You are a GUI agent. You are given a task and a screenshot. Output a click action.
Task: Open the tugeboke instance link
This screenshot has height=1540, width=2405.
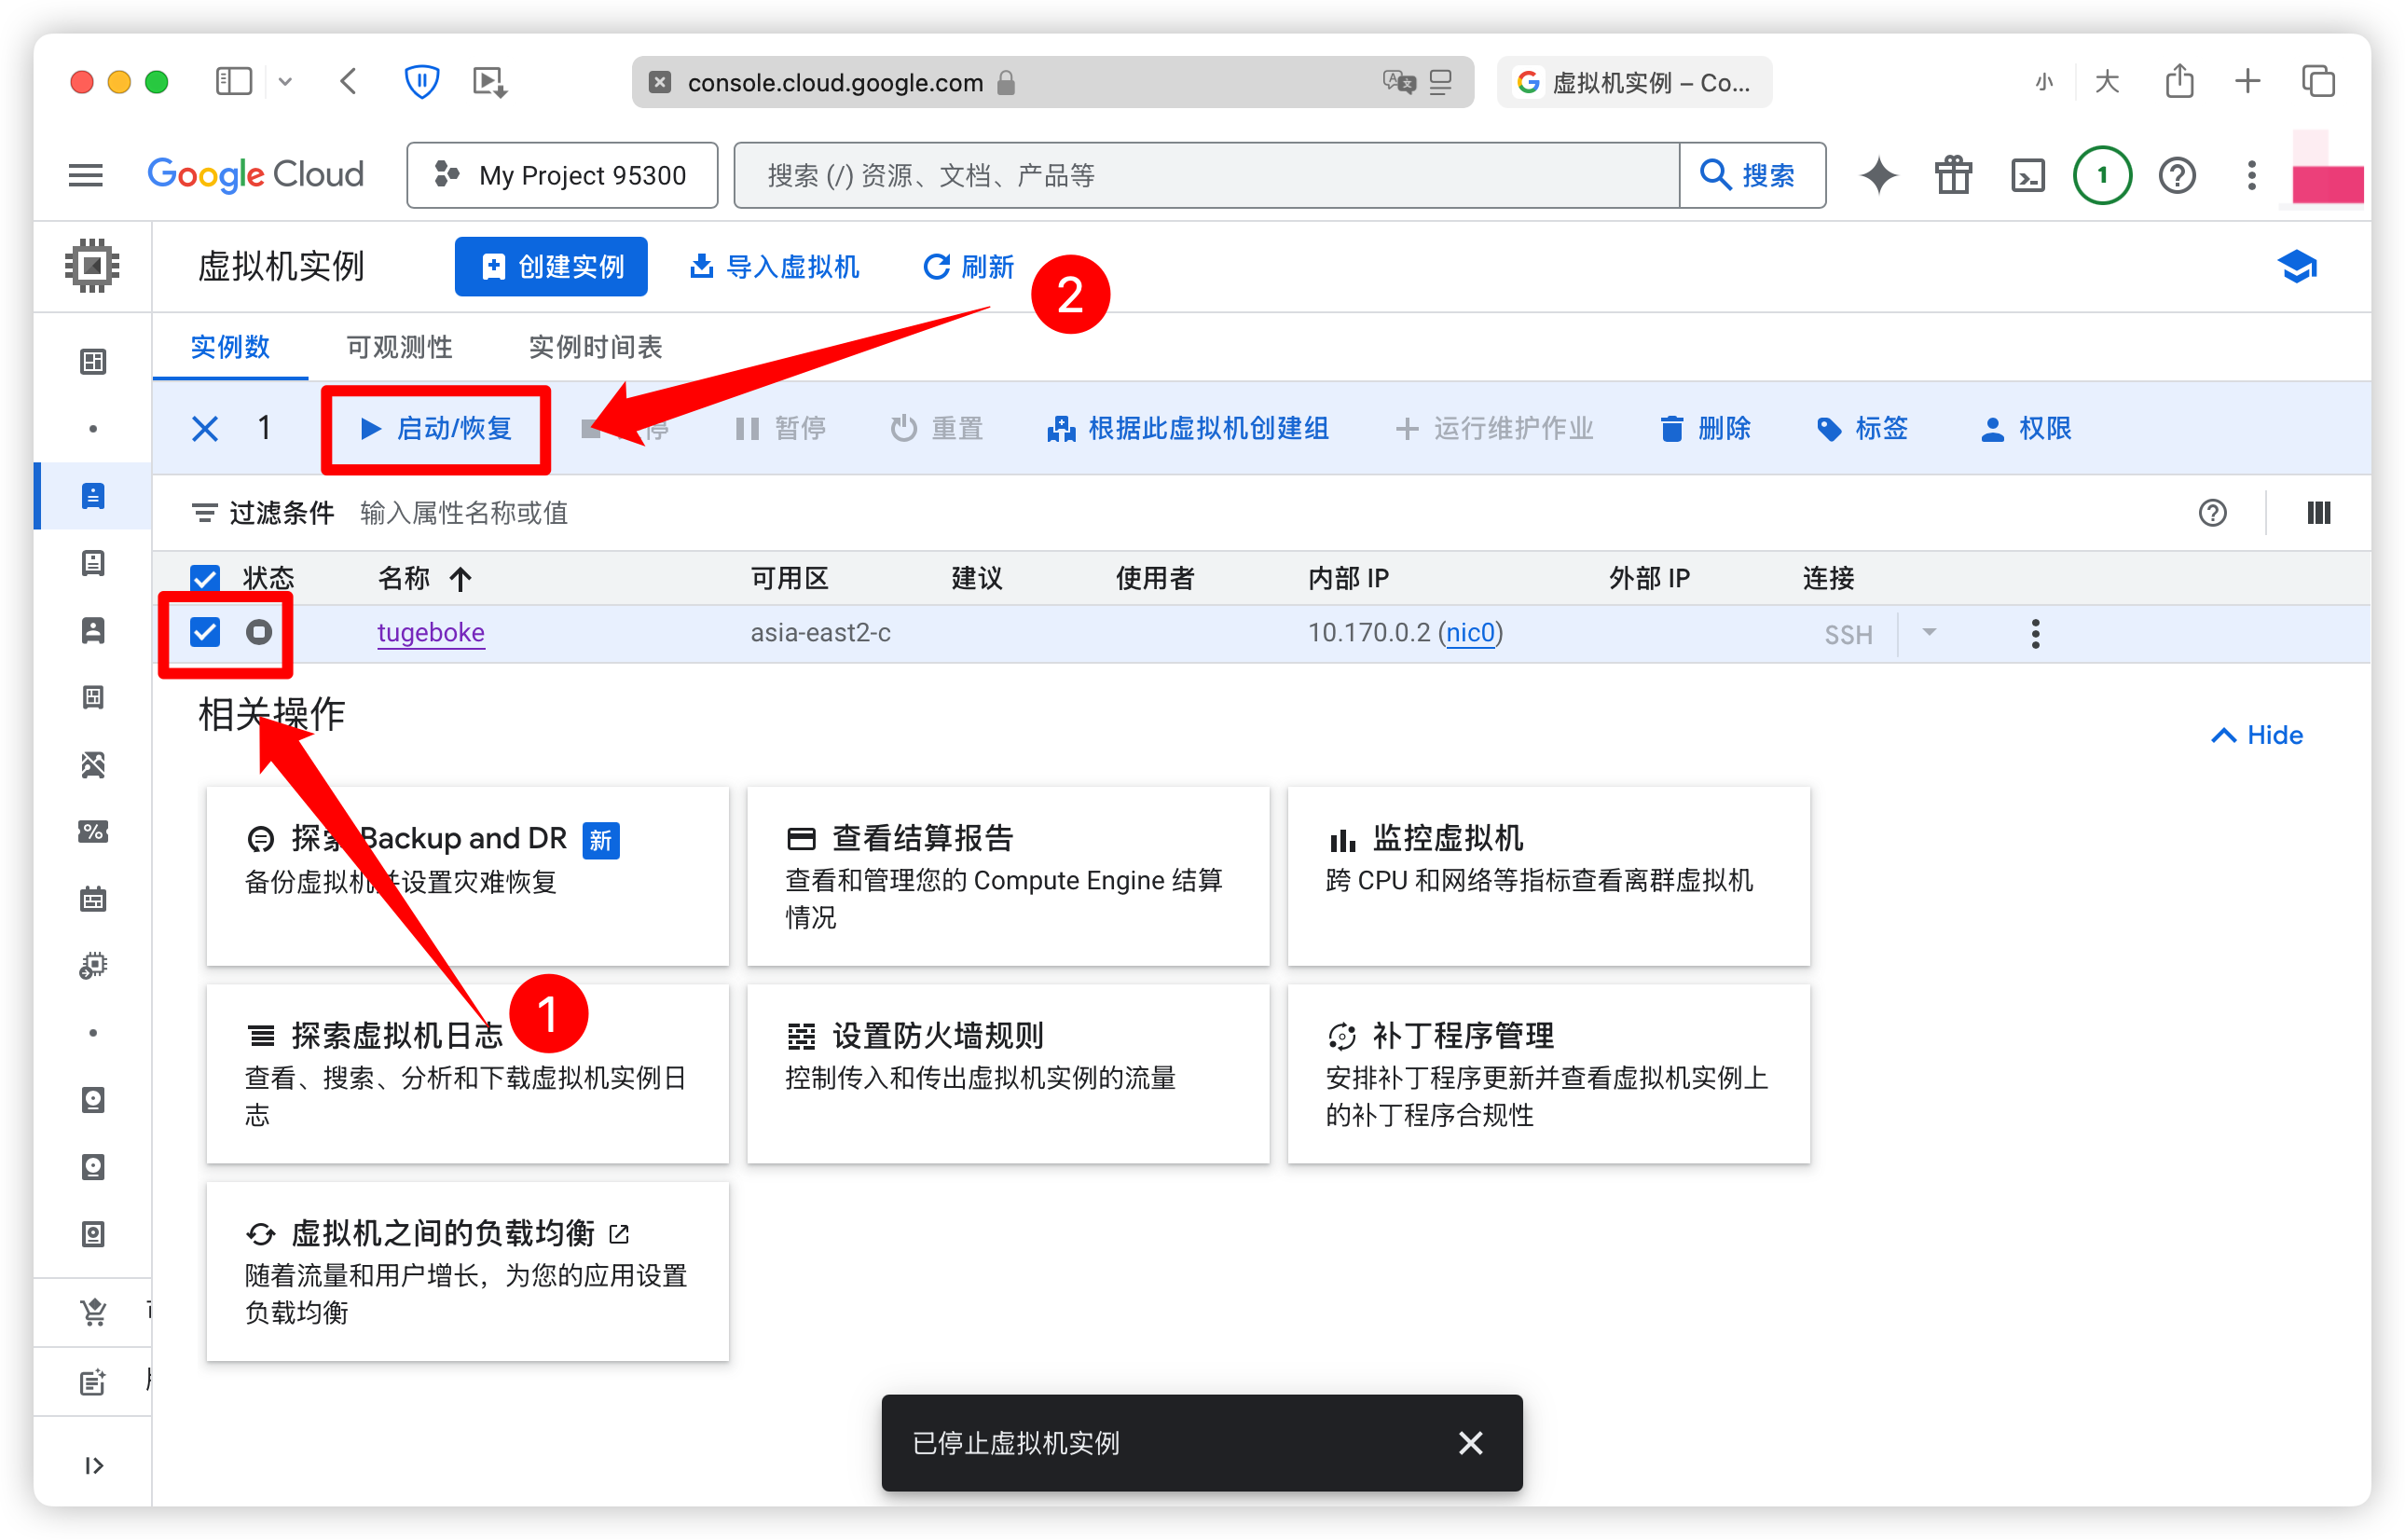[x=431, y=632]
